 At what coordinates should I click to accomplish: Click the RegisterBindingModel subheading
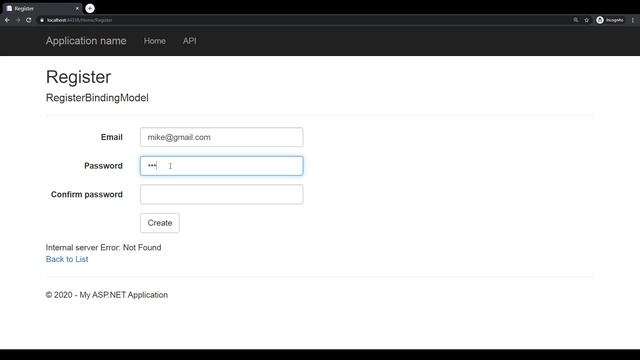(x=97, y=98)
